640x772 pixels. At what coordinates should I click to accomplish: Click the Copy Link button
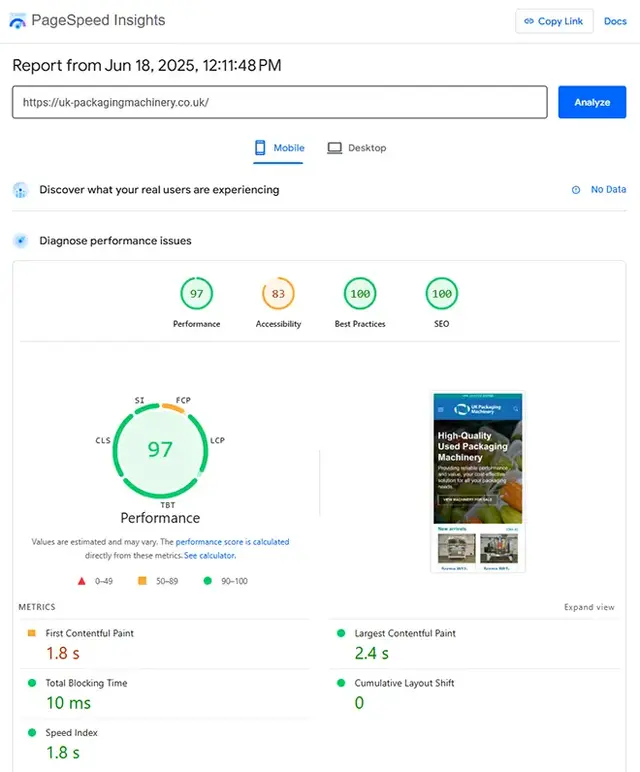click(554, 21)
